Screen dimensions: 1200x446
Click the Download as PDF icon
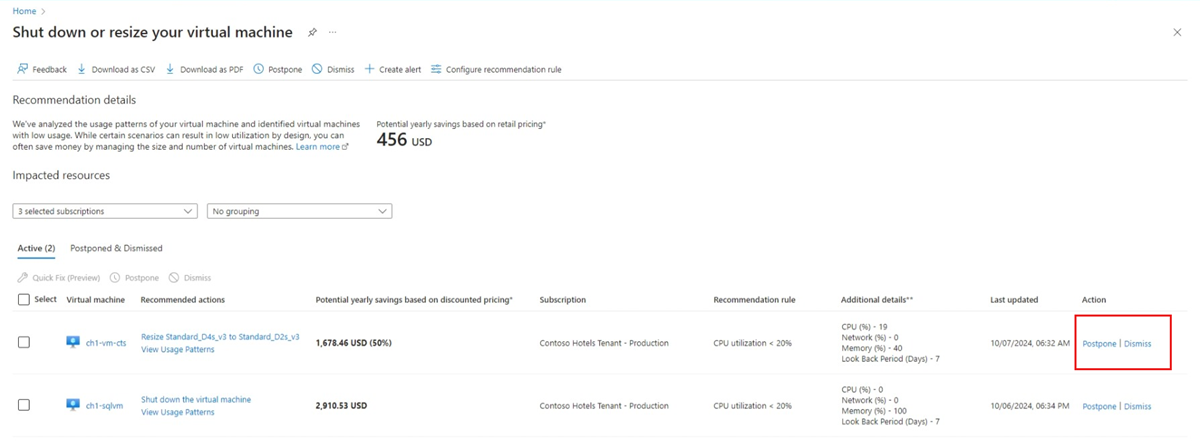pyautogui.click(x=170, y=69)
